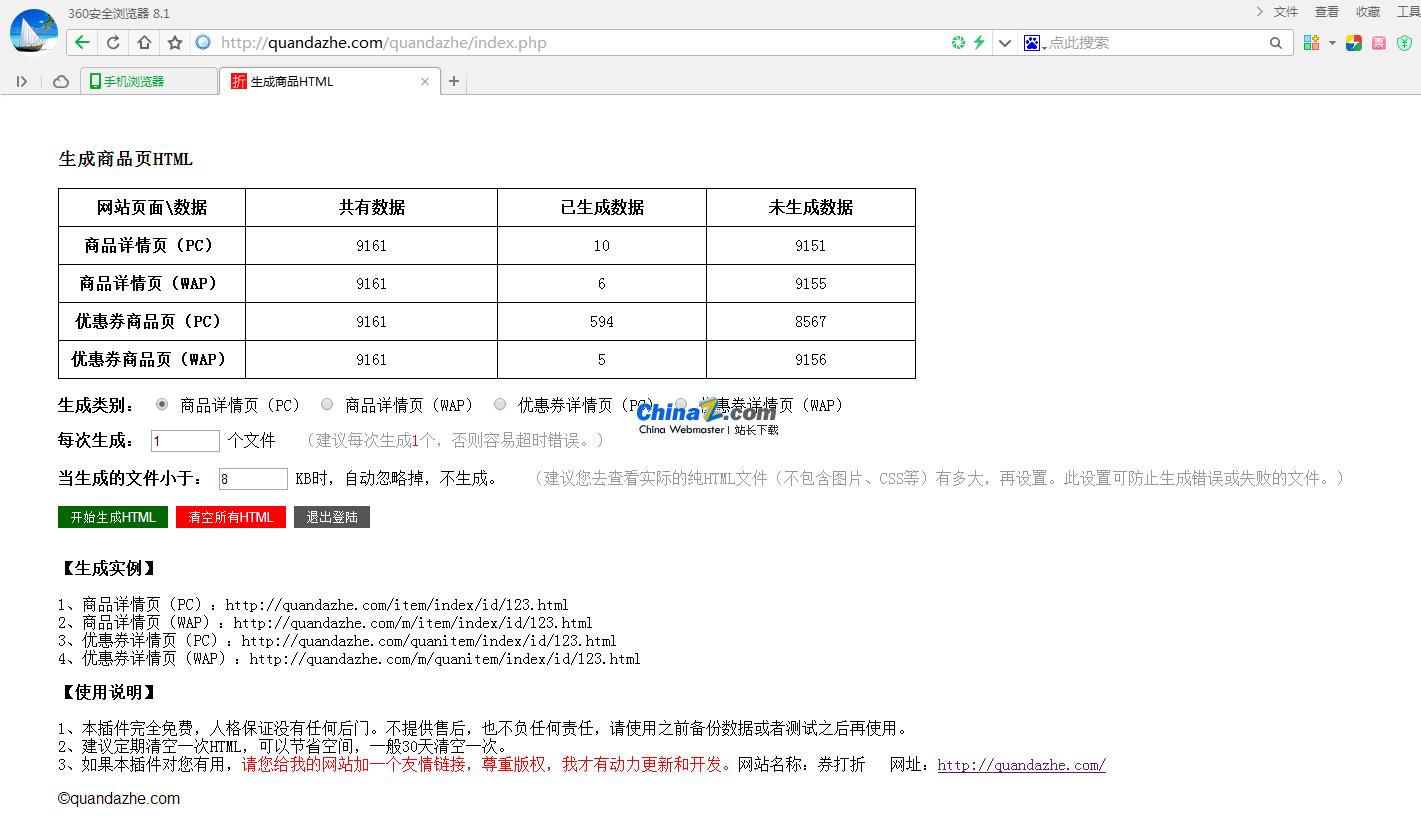Click the 优惠券商品页（WAP） row header

[152, 359]
